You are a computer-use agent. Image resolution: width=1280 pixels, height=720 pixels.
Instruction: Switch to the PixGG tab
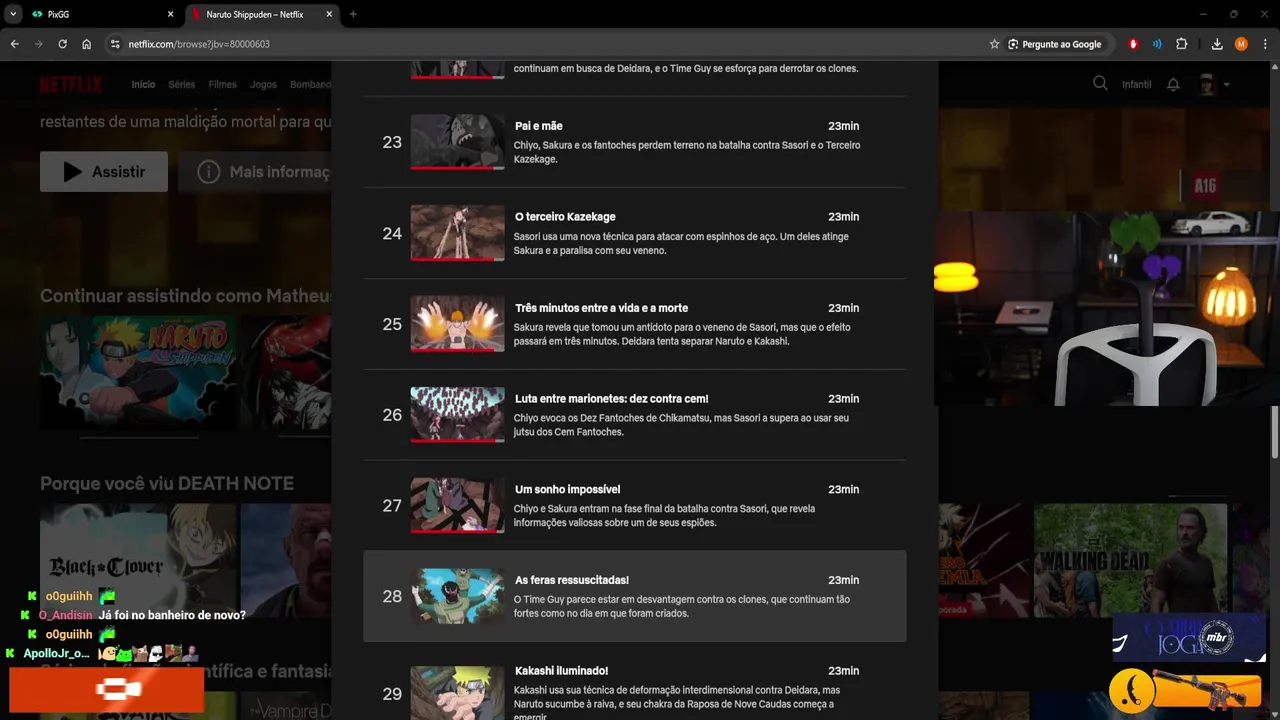tap(102, 14)
